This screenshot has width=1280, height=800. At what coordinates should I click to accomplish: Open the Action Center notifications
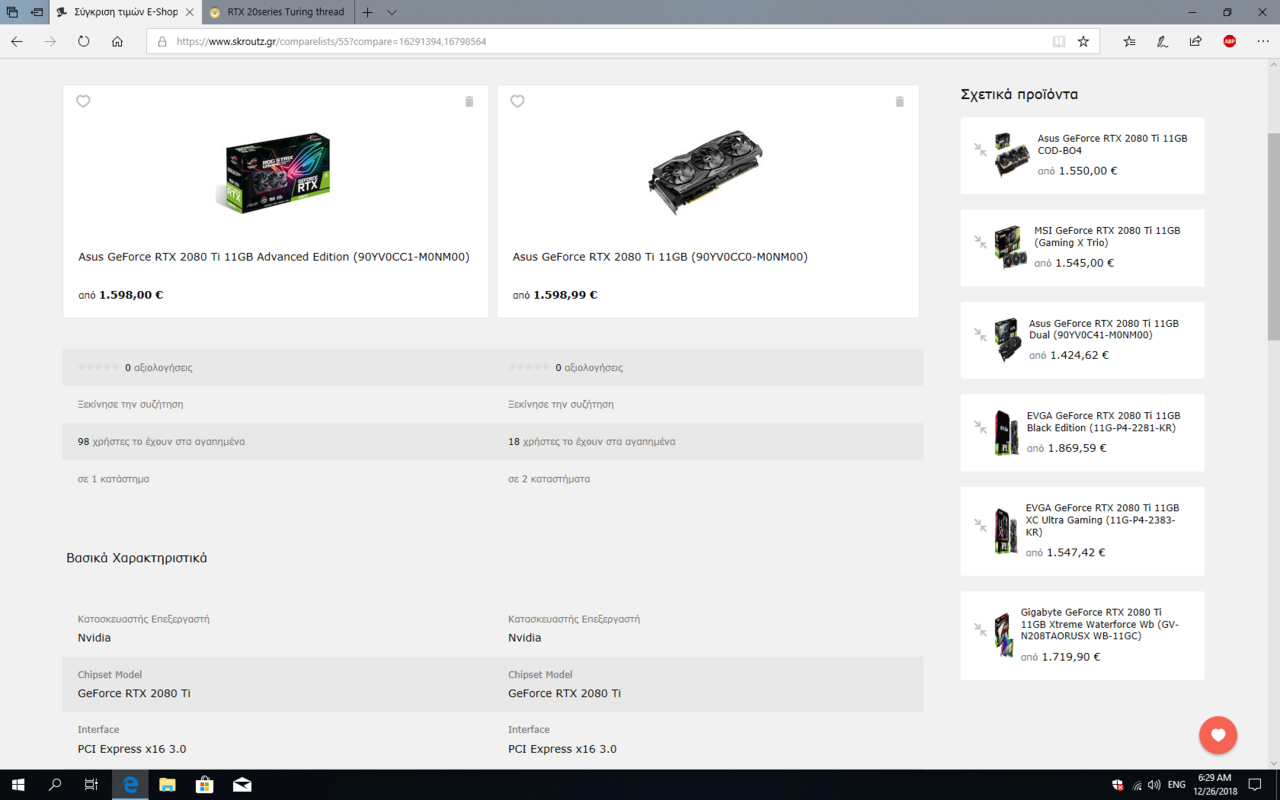pyautogui.click(x=1255, y=785)
